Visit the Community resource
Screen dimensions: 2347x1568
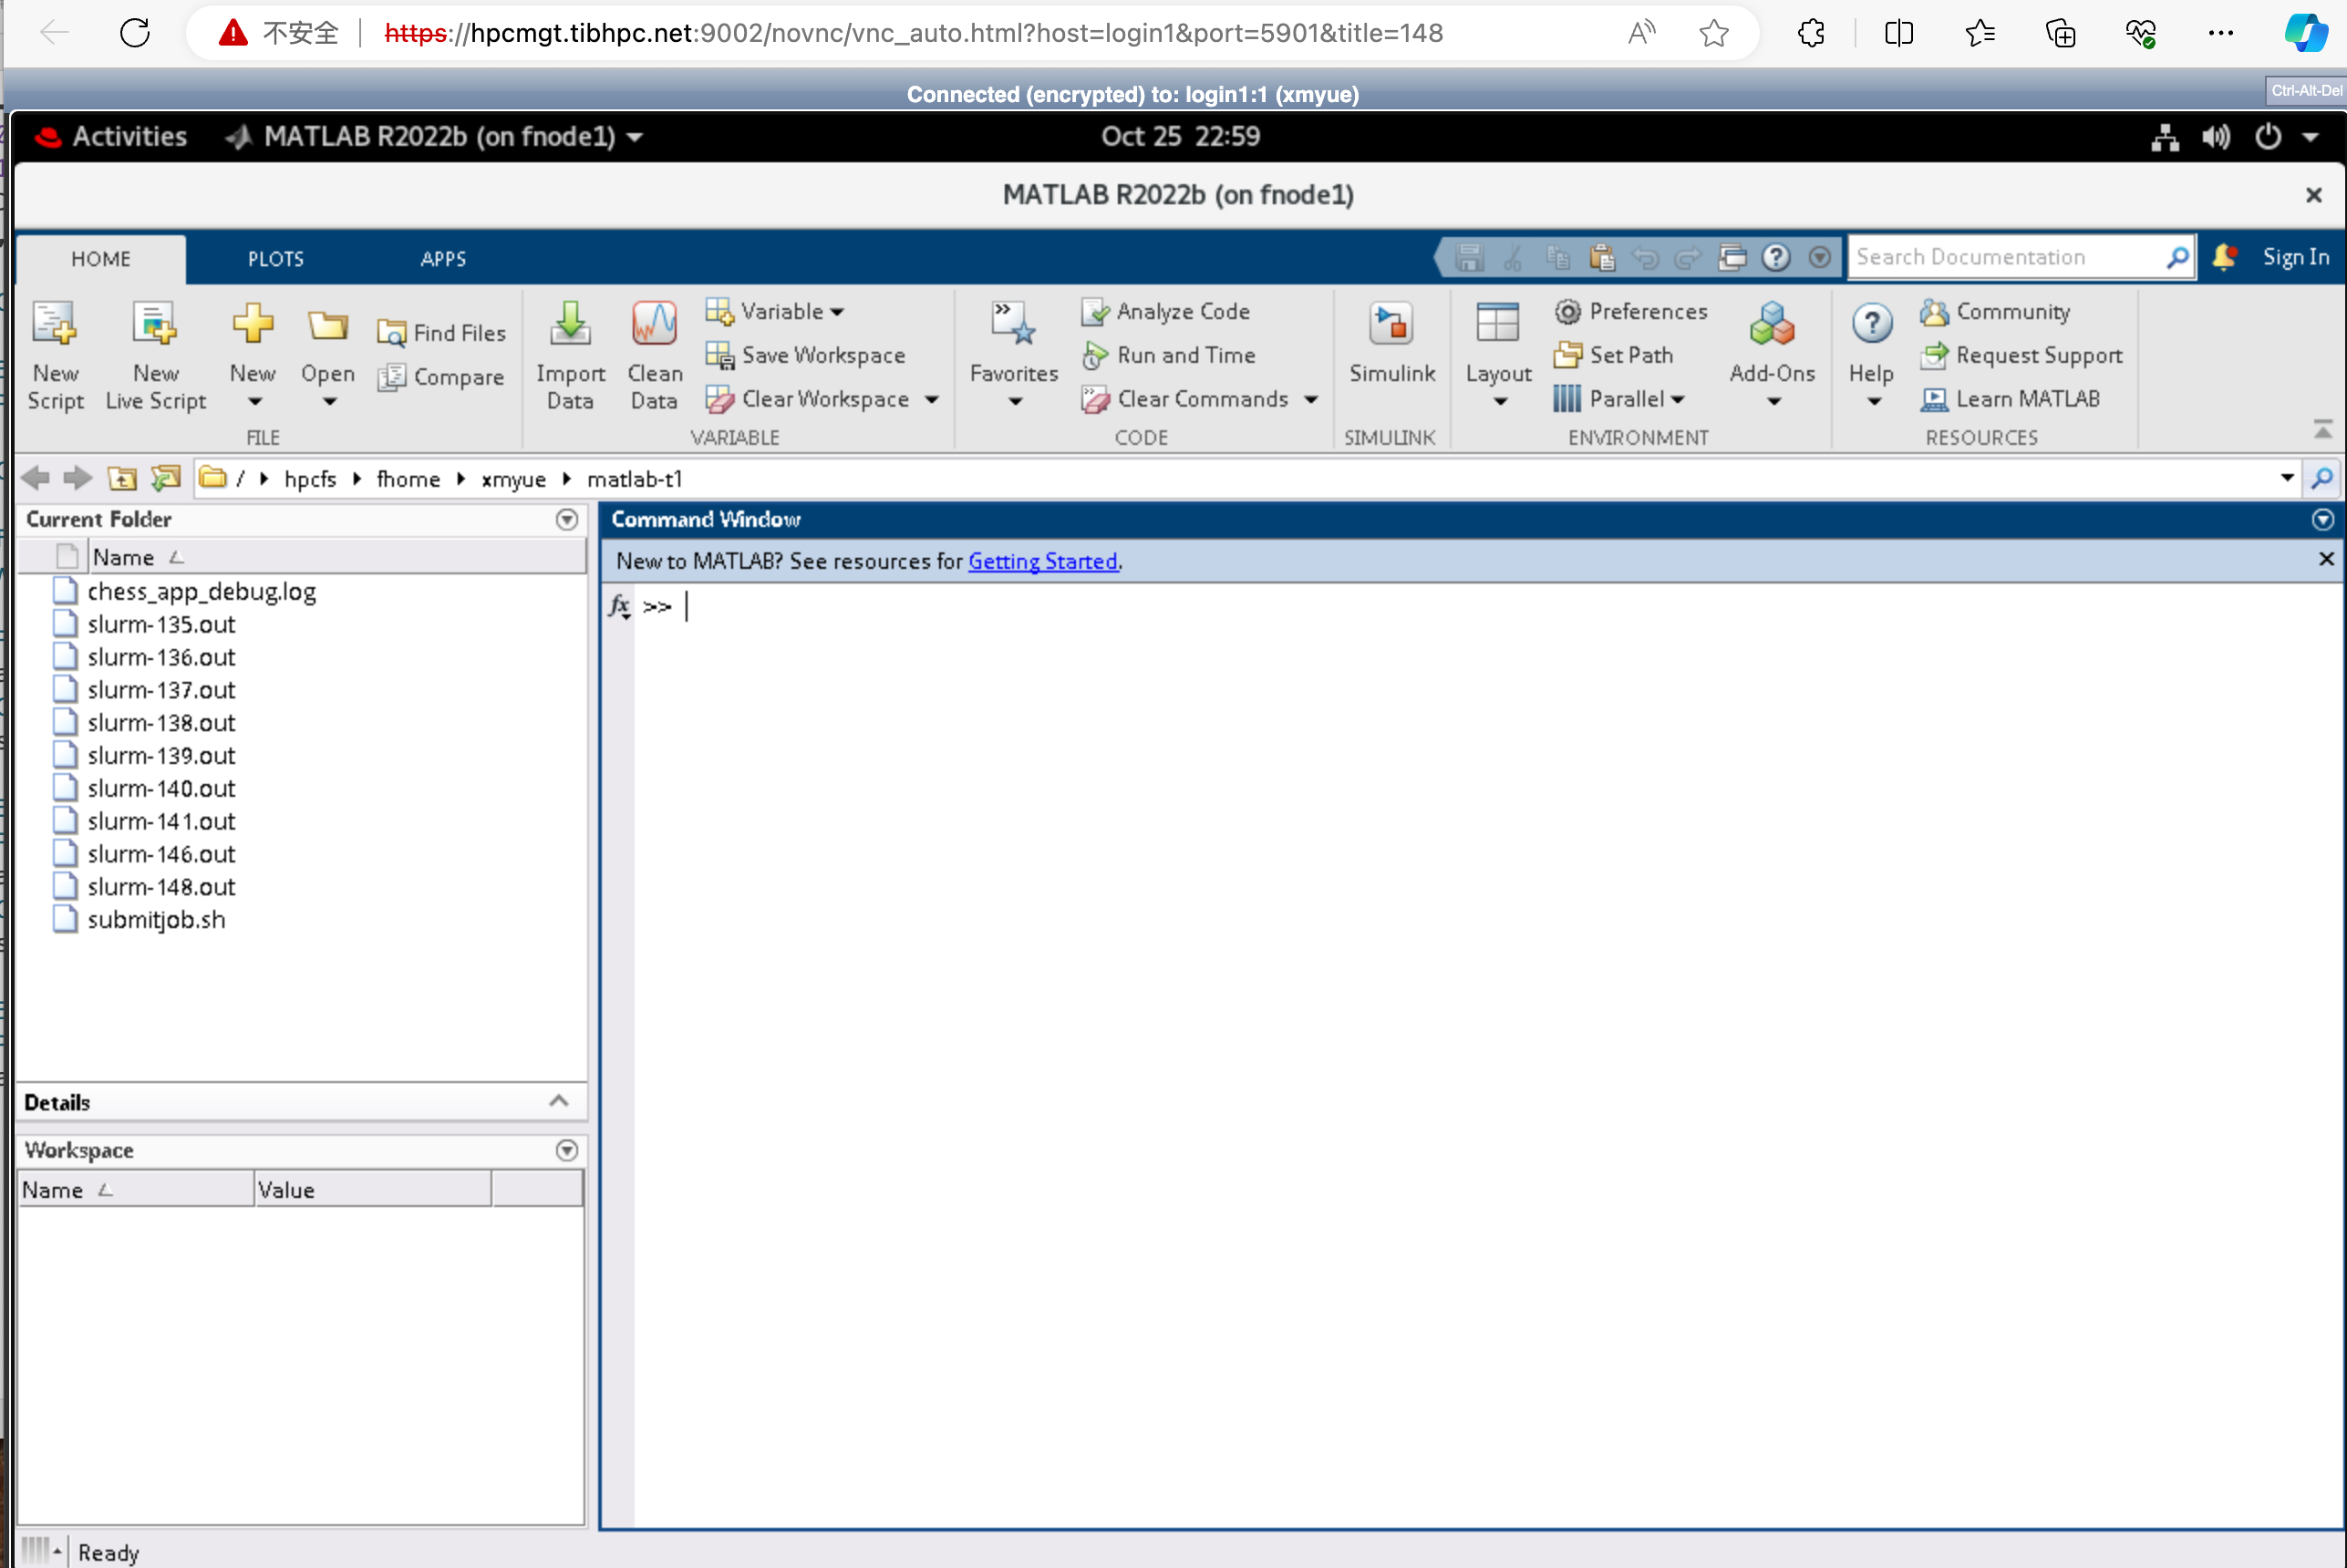[1995, 312]
